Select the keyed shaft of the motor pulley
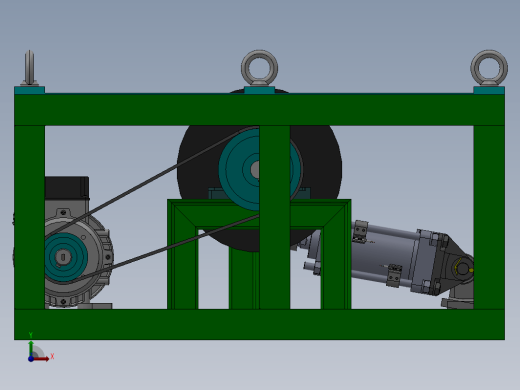 (63, 257)
